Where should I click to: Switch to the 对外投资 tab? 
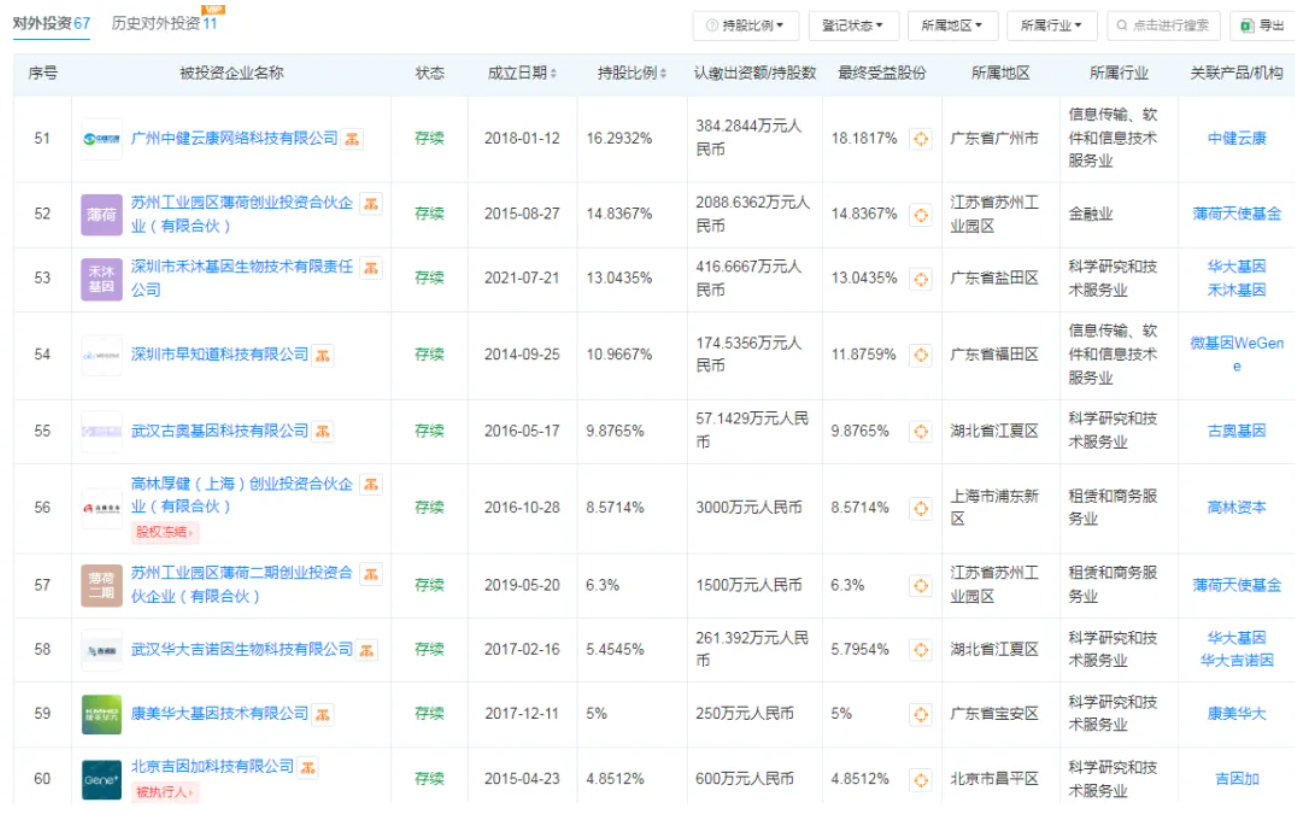pyautogui.click(x=51, y=23)
